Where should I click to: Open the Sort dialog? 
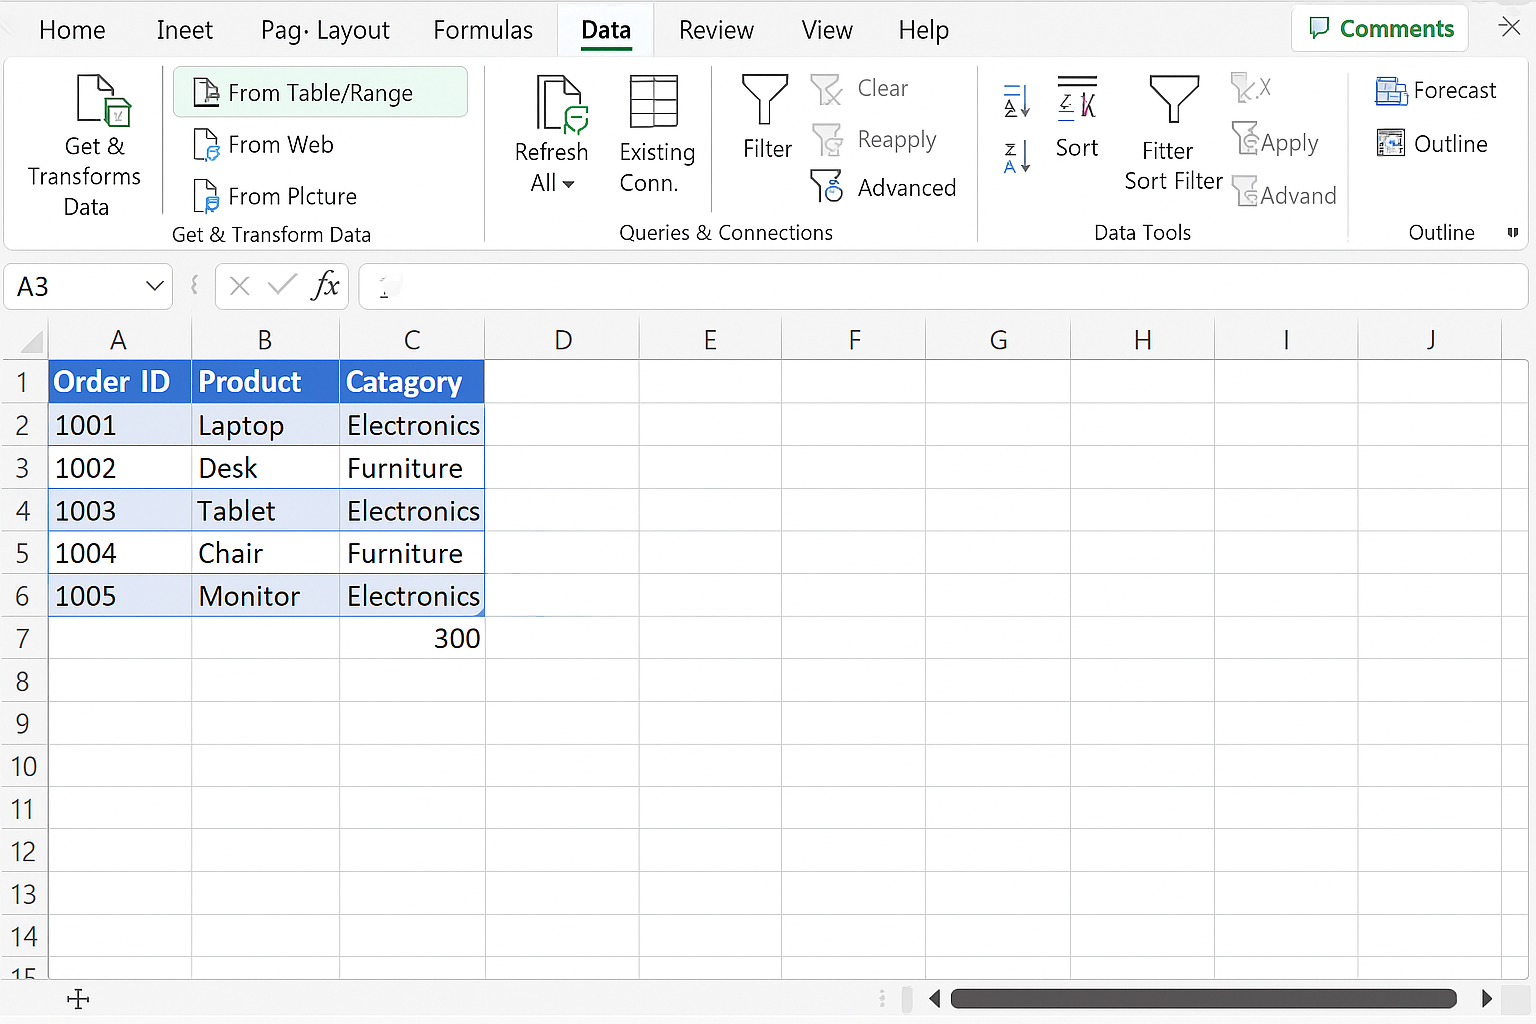coord(1077,117)
